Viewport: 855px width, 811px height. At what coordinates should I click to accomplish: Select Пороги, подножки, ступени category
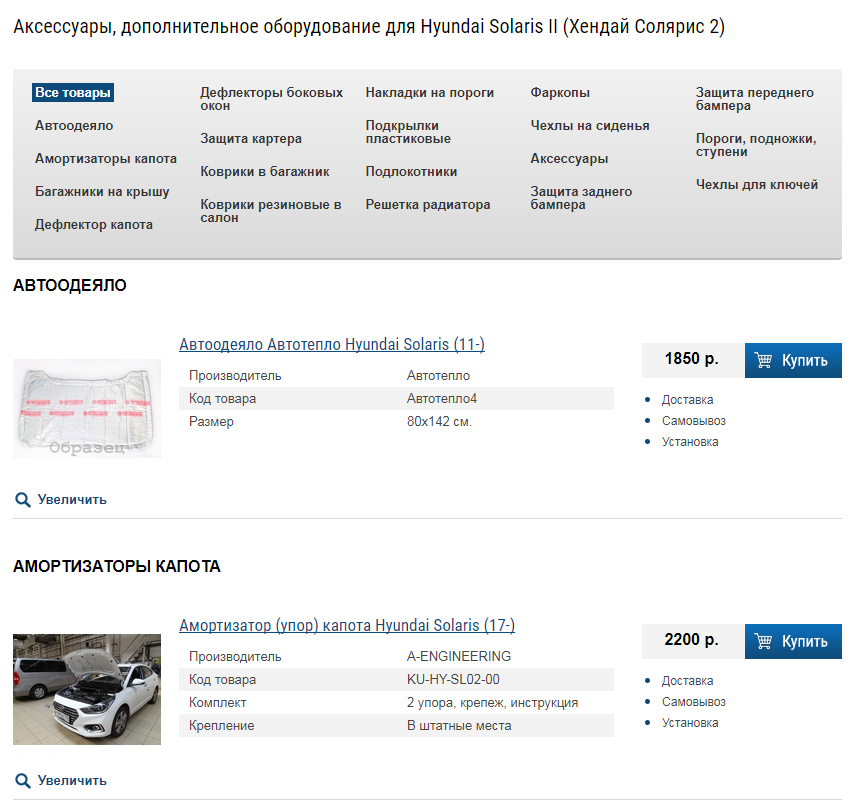[756, 145]
